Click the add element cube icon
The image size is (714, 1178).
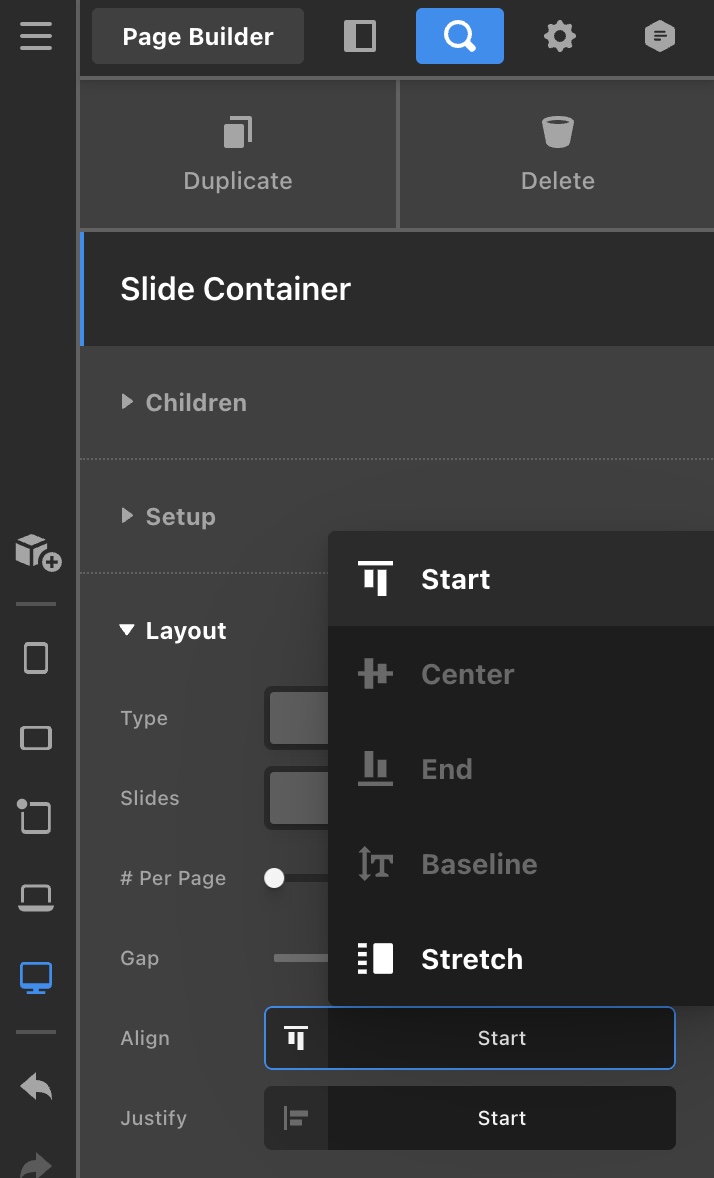(x=37, y=551)
